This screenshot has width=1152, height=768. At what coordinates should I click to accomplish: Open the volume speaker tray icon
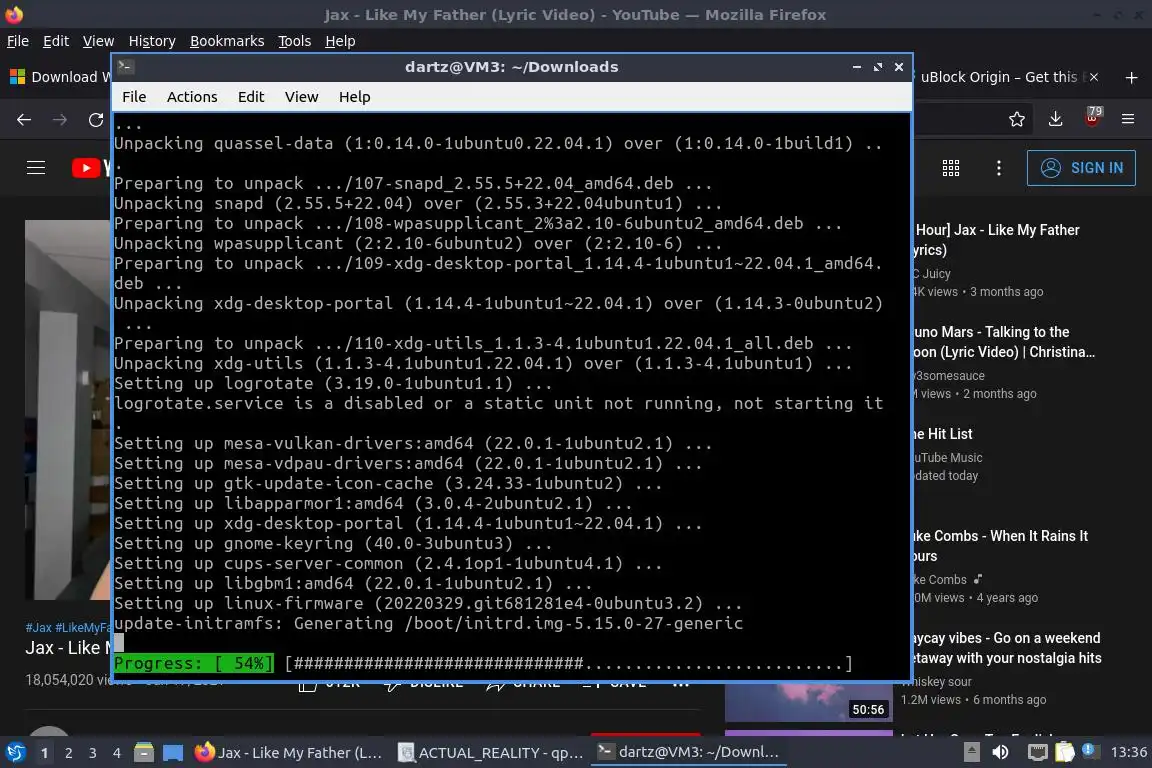(x=1000, y=752)
